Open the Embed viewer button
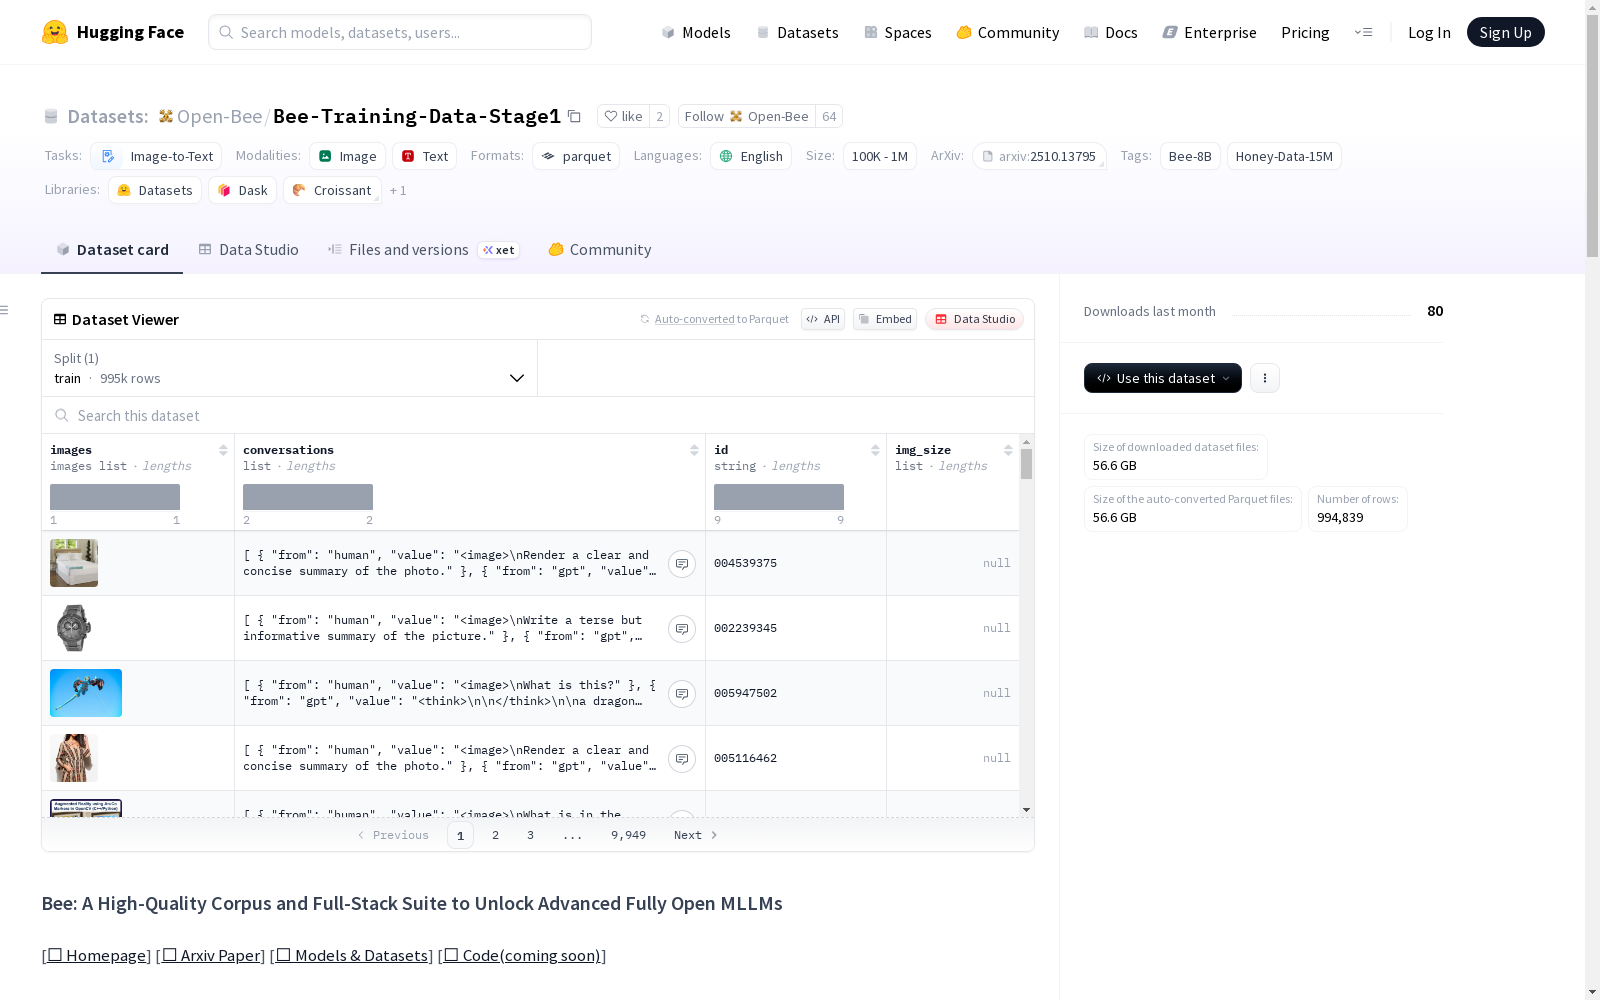 (885, 319)
